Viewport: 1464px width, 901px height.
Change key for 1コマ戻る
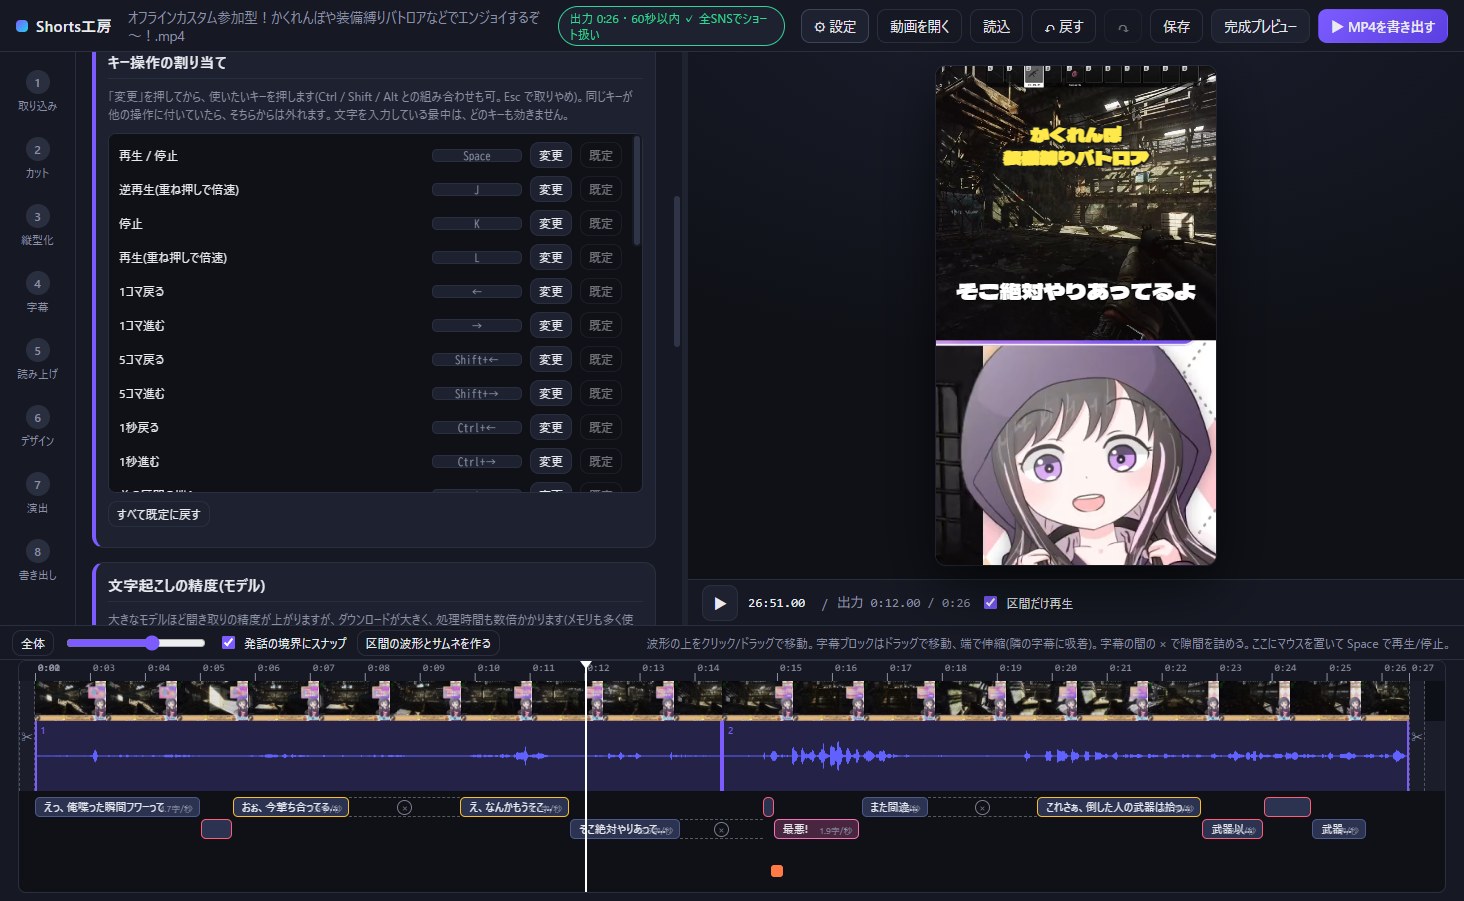coord(550,291)
